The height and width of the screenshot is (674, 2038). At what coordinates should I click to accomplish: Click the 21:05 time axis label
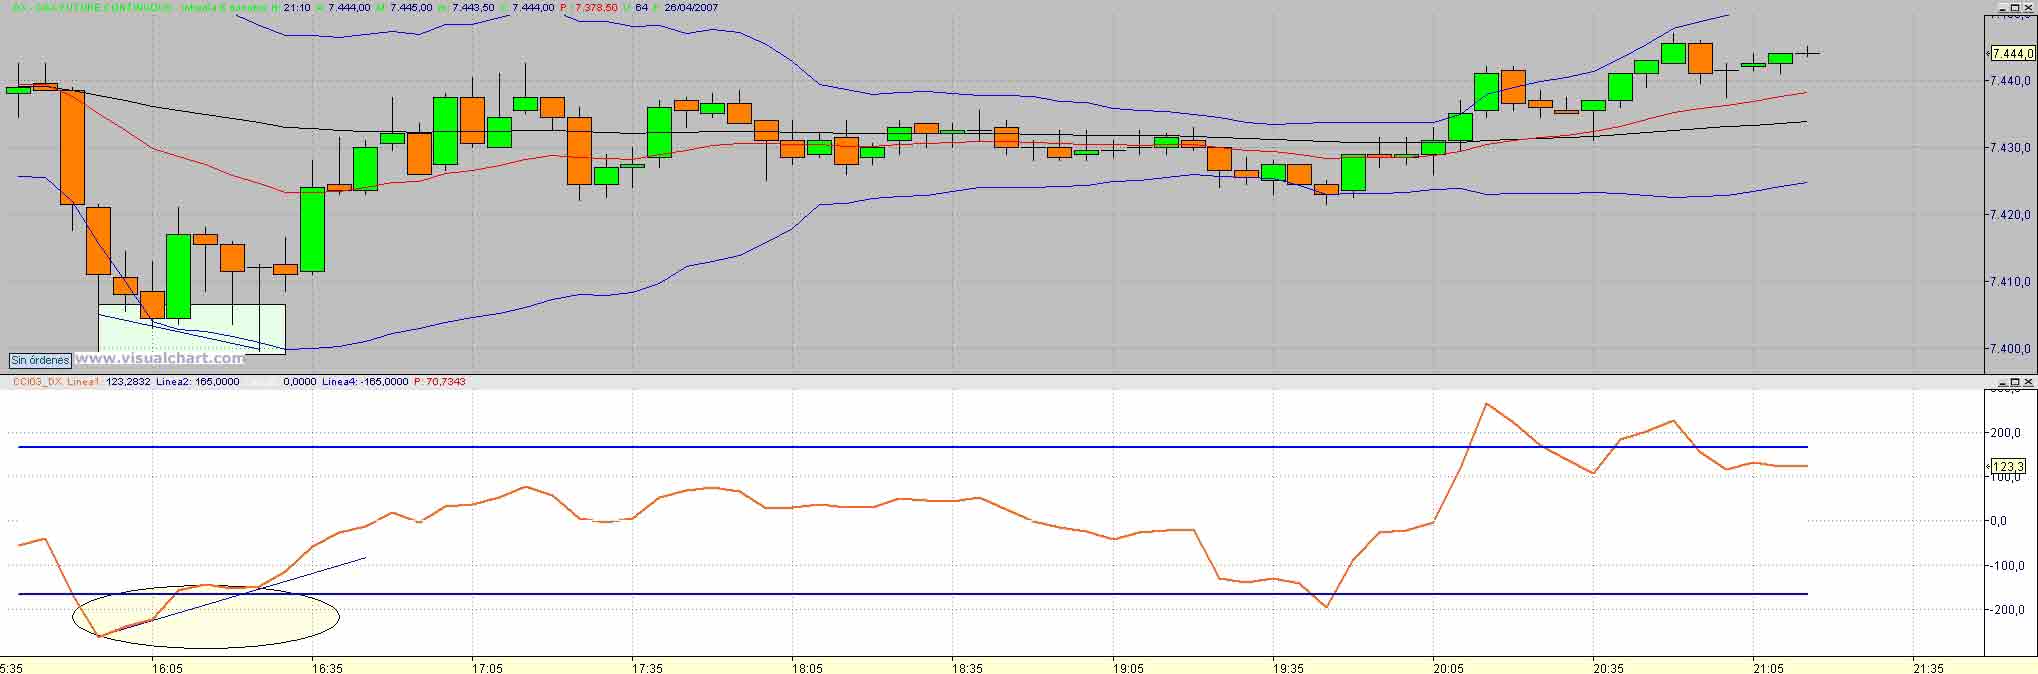pos(1768,667)
